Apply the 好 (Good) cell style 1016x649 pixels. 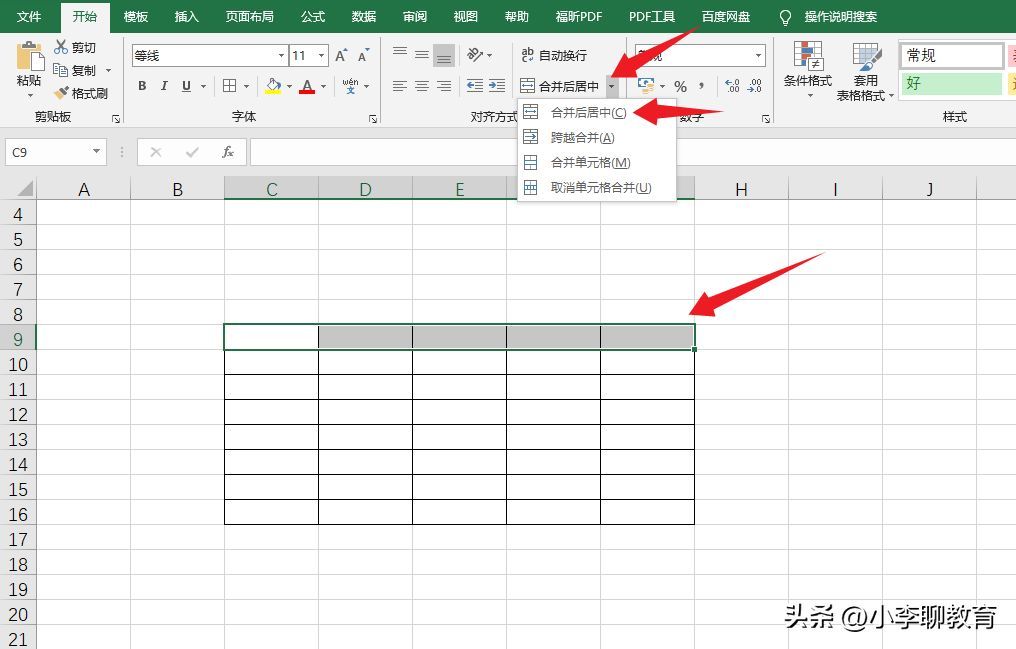click(x=951, y=84)
